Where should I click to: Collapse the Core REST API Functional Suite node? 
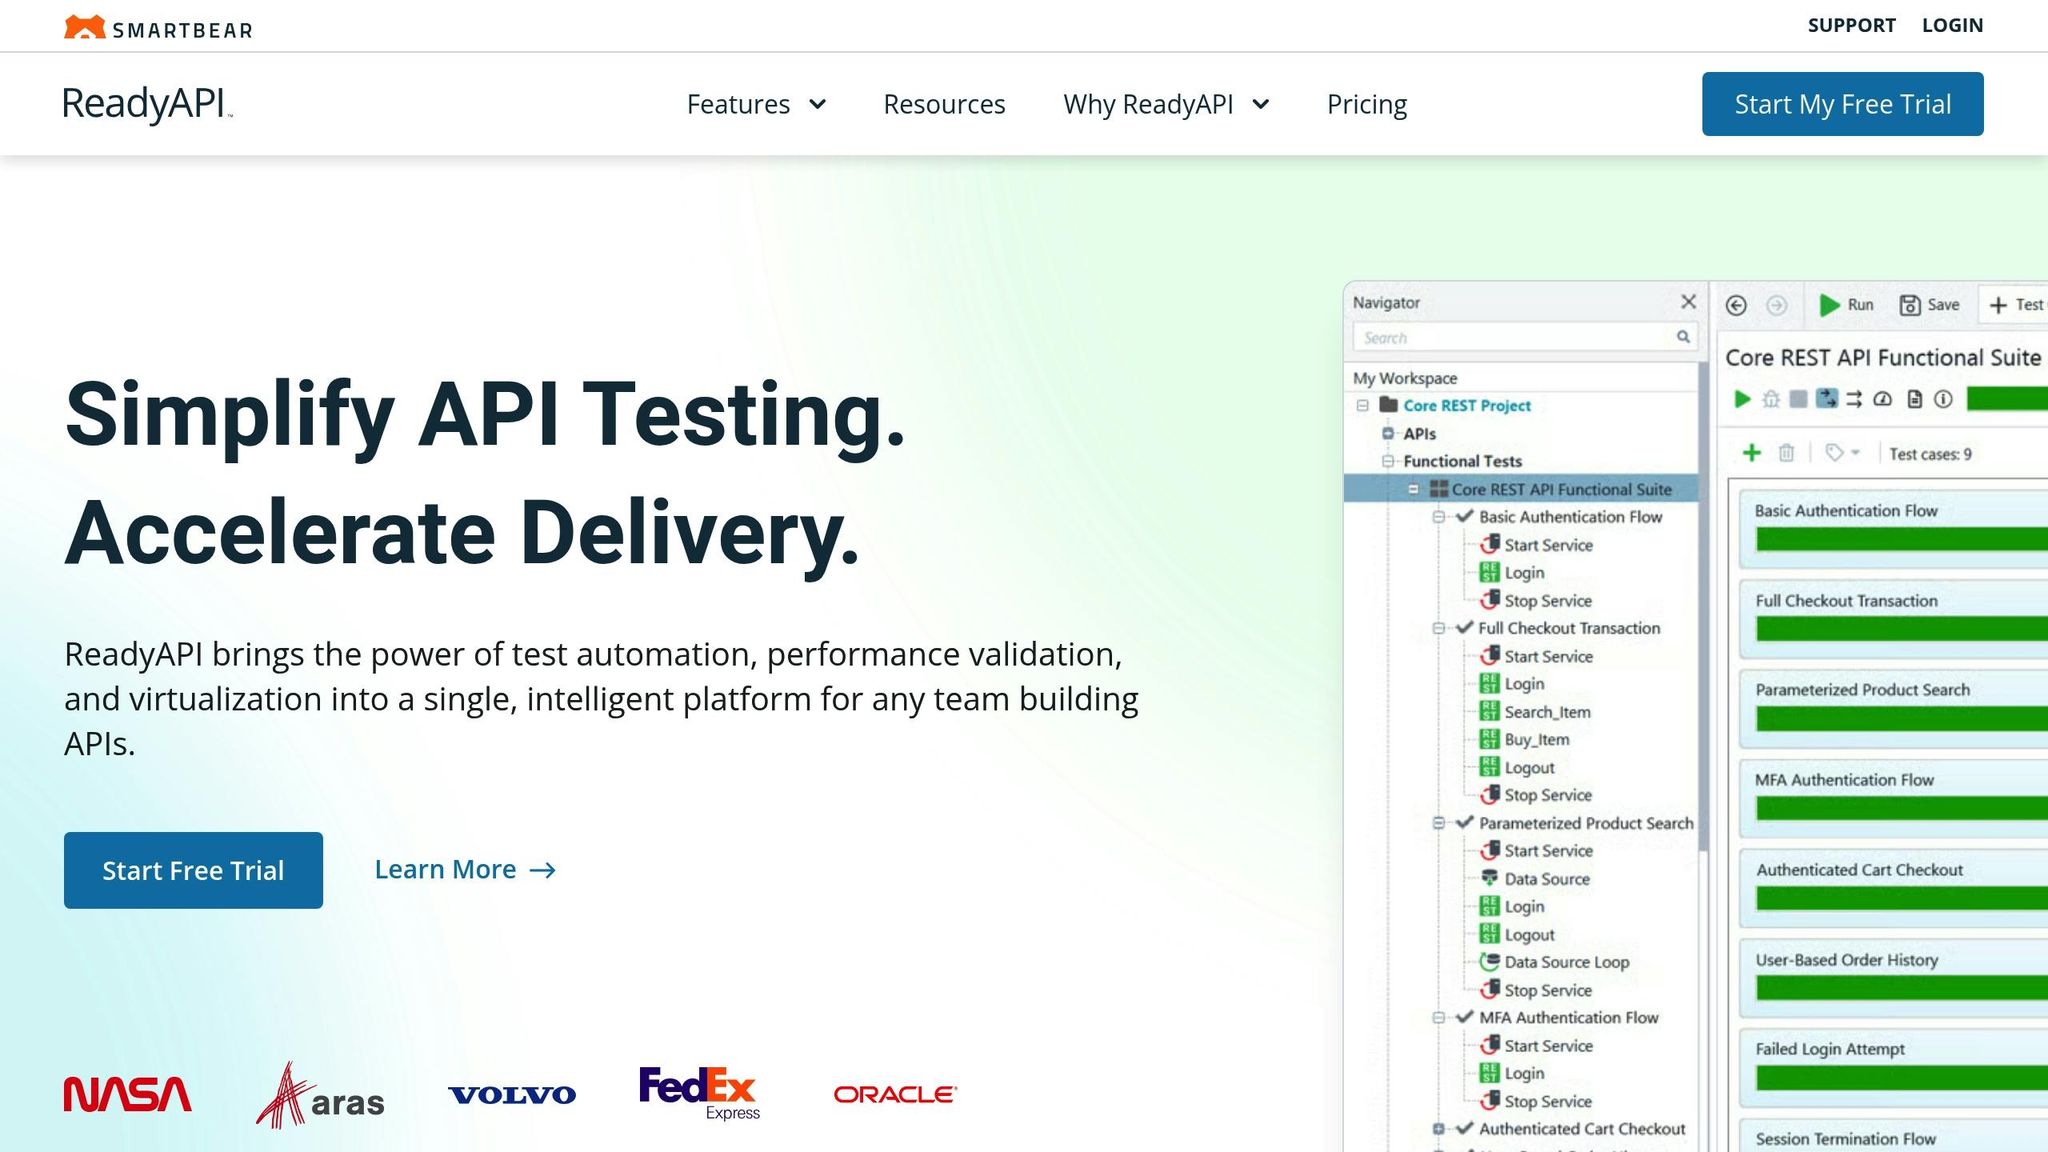coord(1413,489)
